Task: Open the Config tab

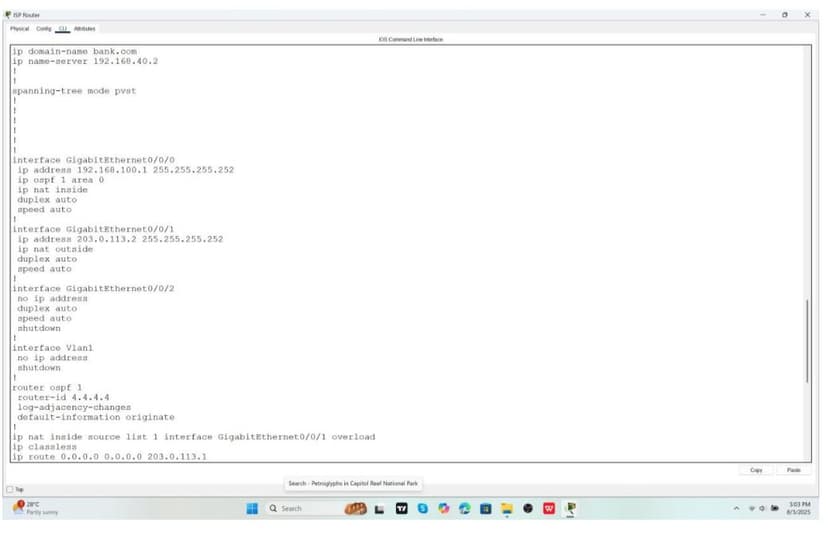Action: (44, 29)
